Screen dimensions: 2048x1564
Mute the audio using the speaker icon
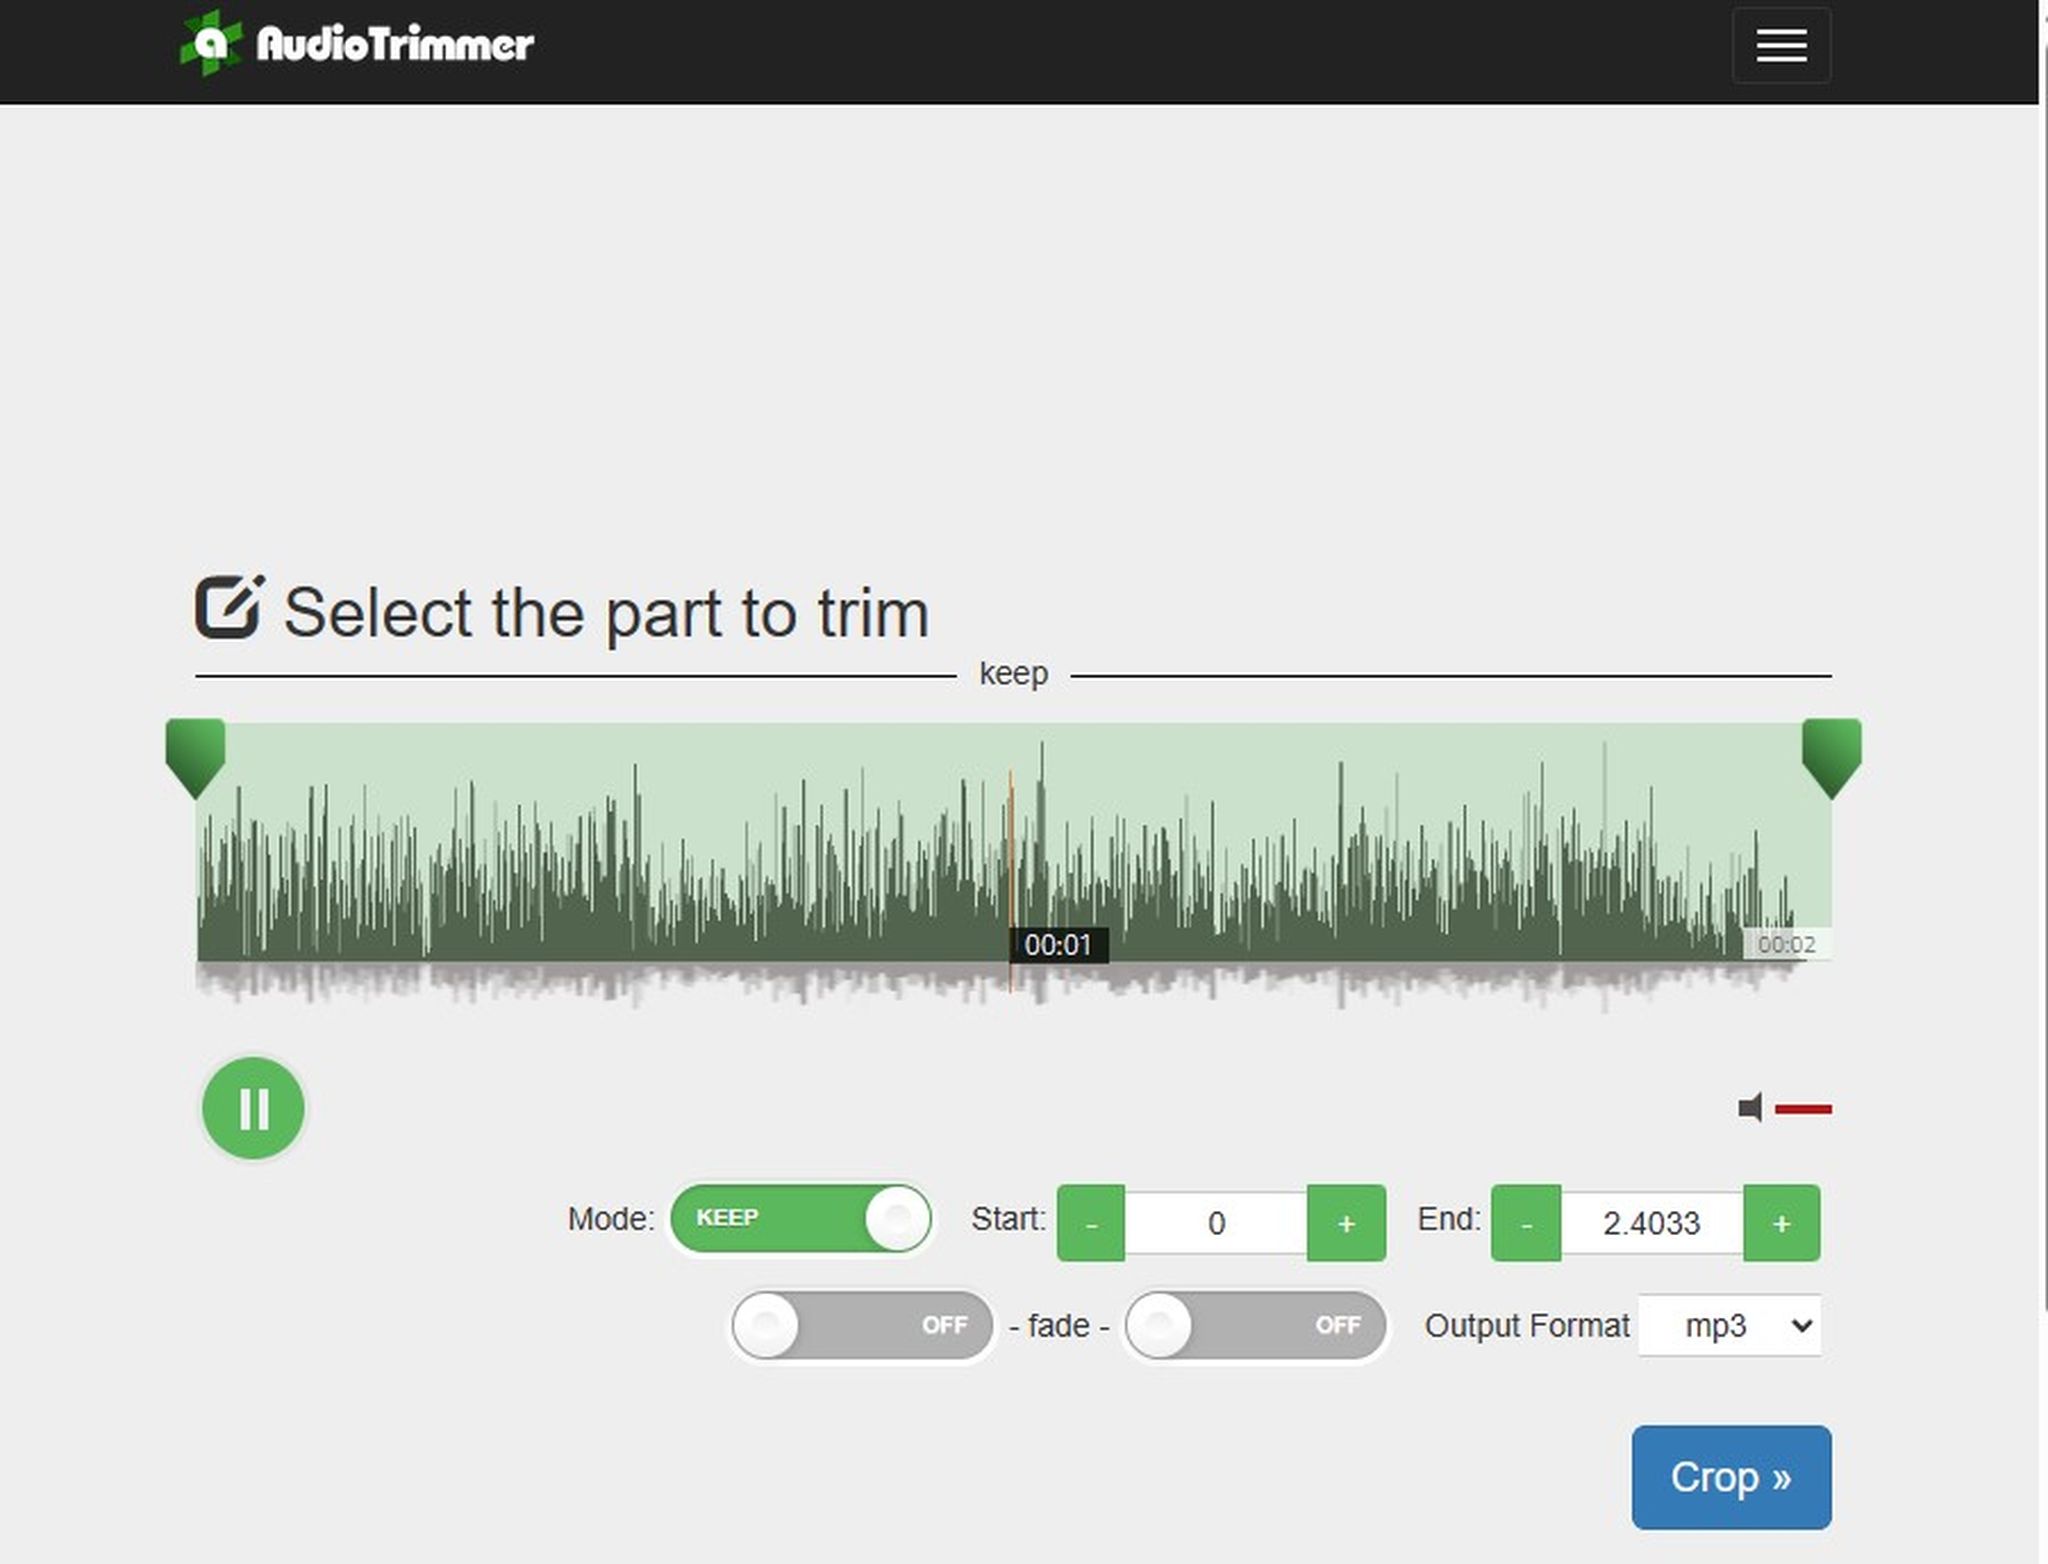1749,1108
